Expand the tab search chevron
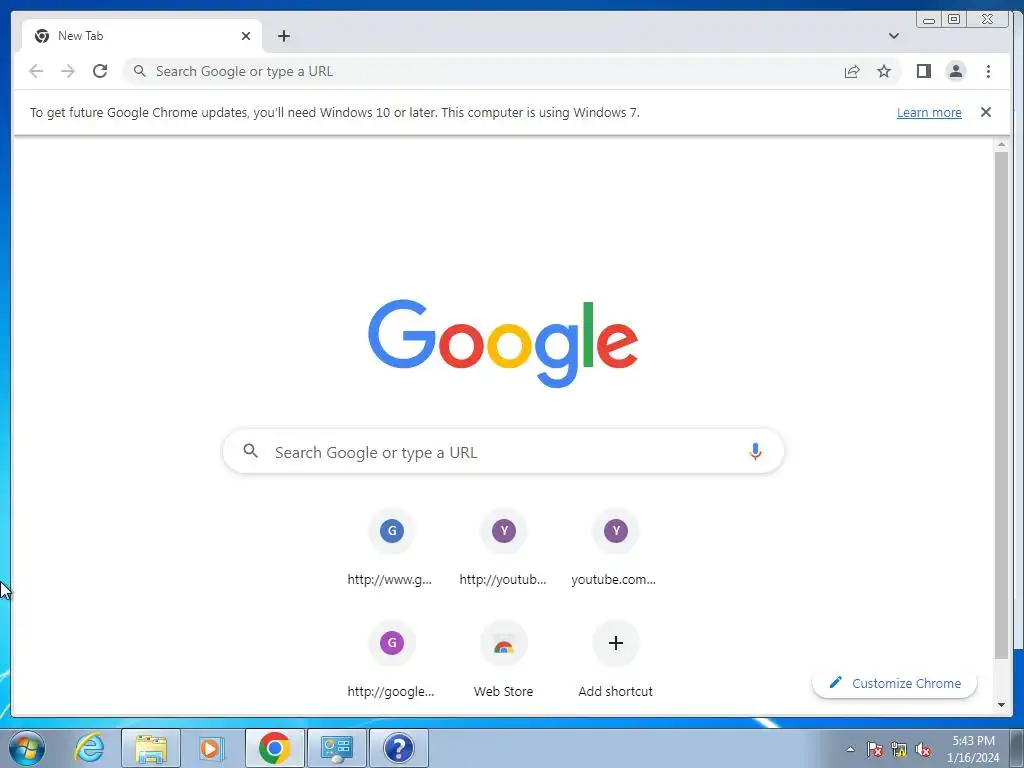Viewport: 1024px width, 768px height. pos(894,36)
